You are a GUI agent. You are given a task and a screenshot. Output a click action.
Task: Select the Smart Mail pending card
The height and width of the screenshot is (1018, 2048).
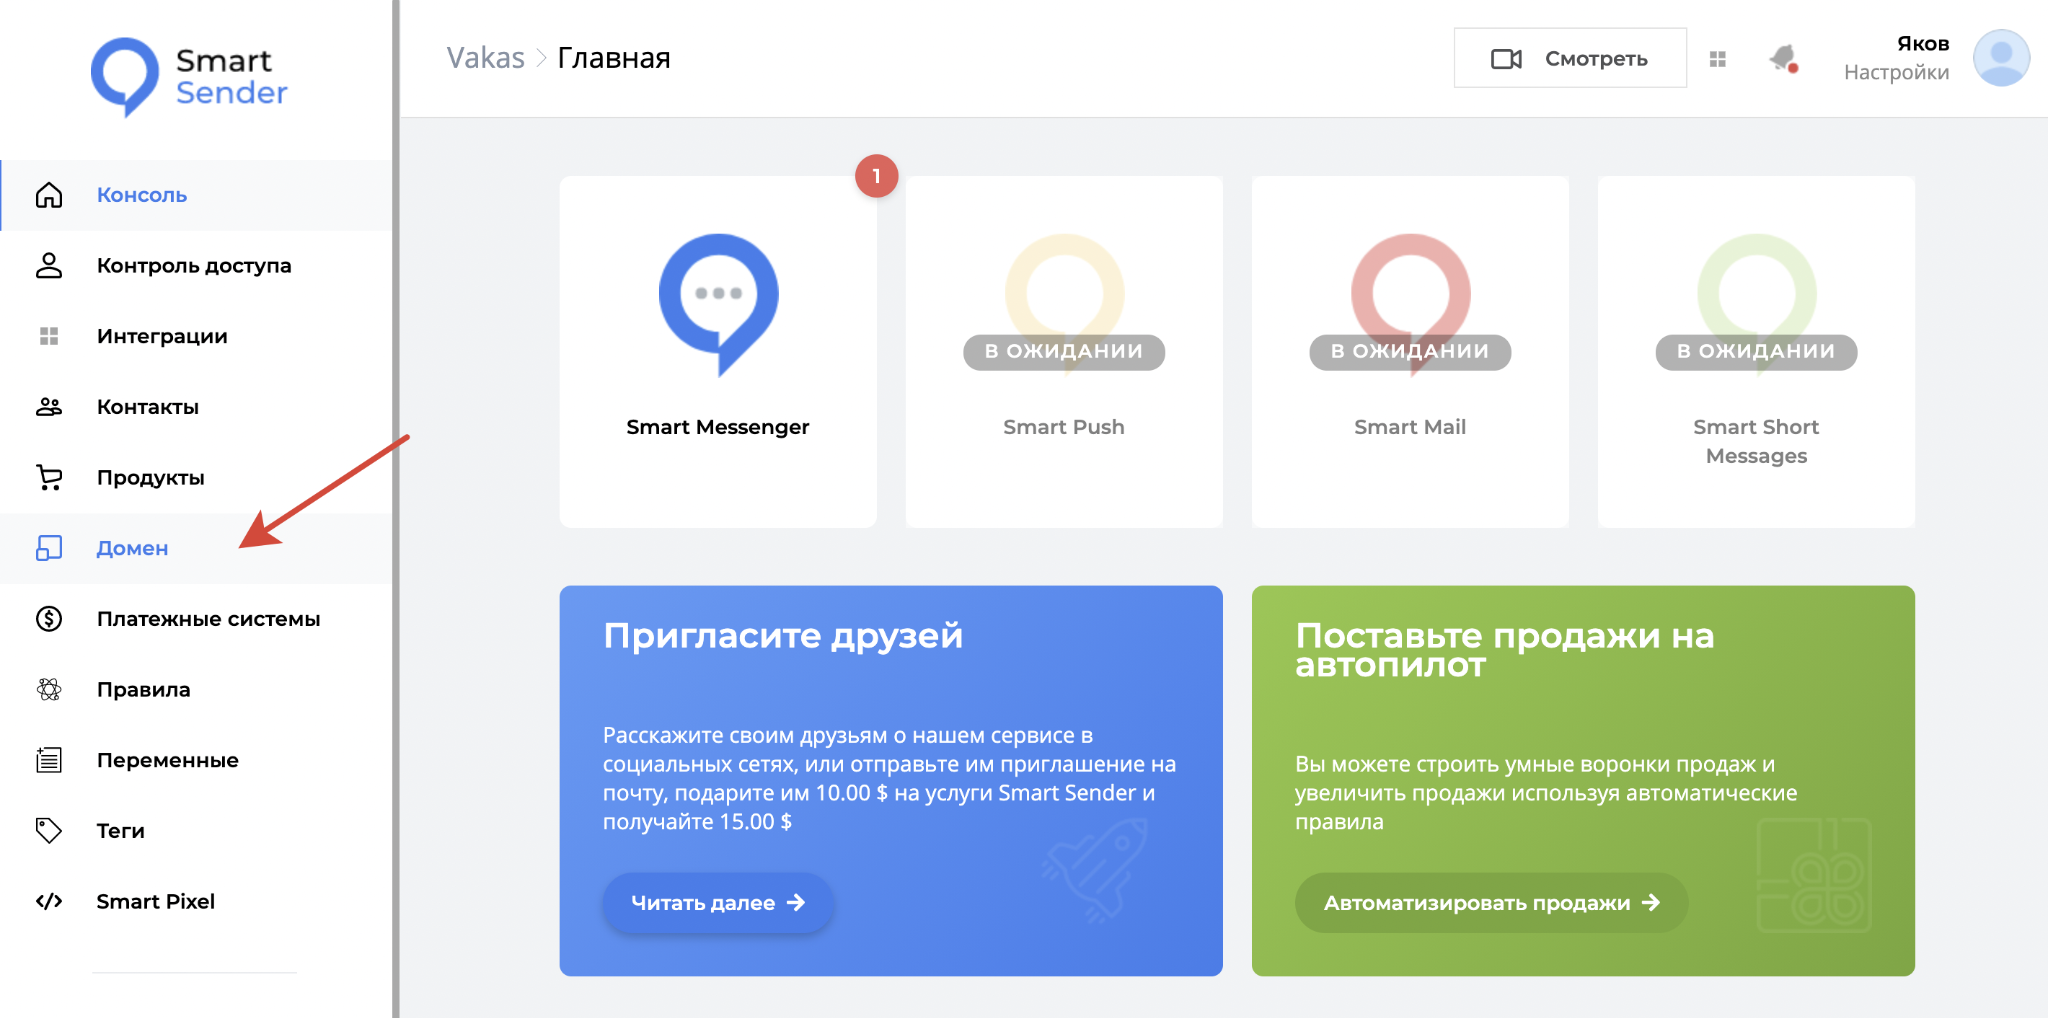pos(1409,351)
